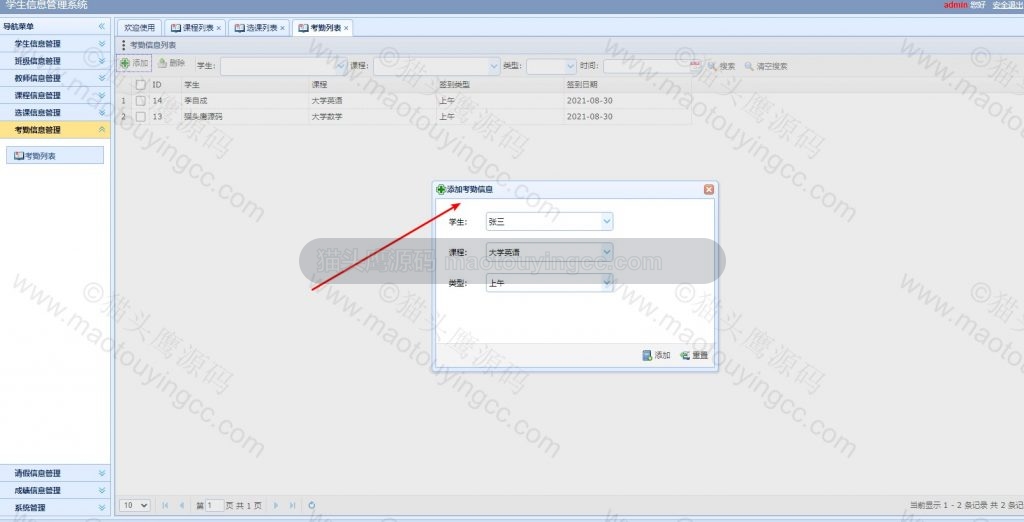The width and height of the screenshot is (1024, 522).
Task: Open the calendar picker icon
Action: coord(695,65)
